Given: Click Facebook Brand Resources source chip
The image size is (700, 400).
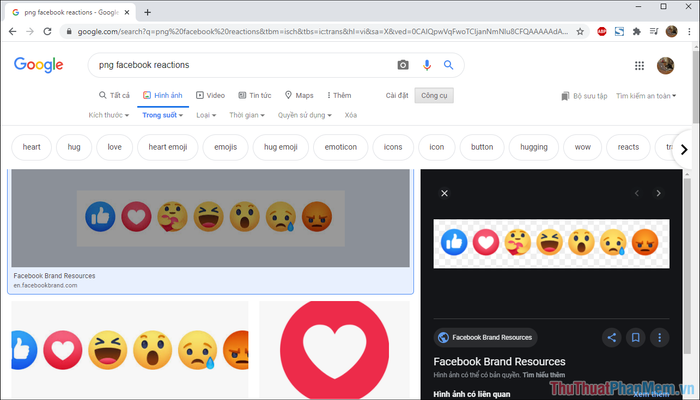Looking at the screenshot, I should point(485,338).
